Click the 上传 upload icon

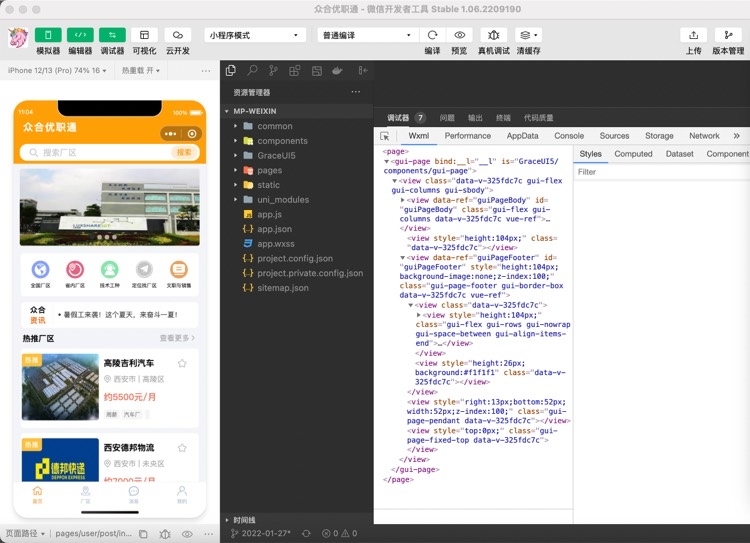(694, 35)
